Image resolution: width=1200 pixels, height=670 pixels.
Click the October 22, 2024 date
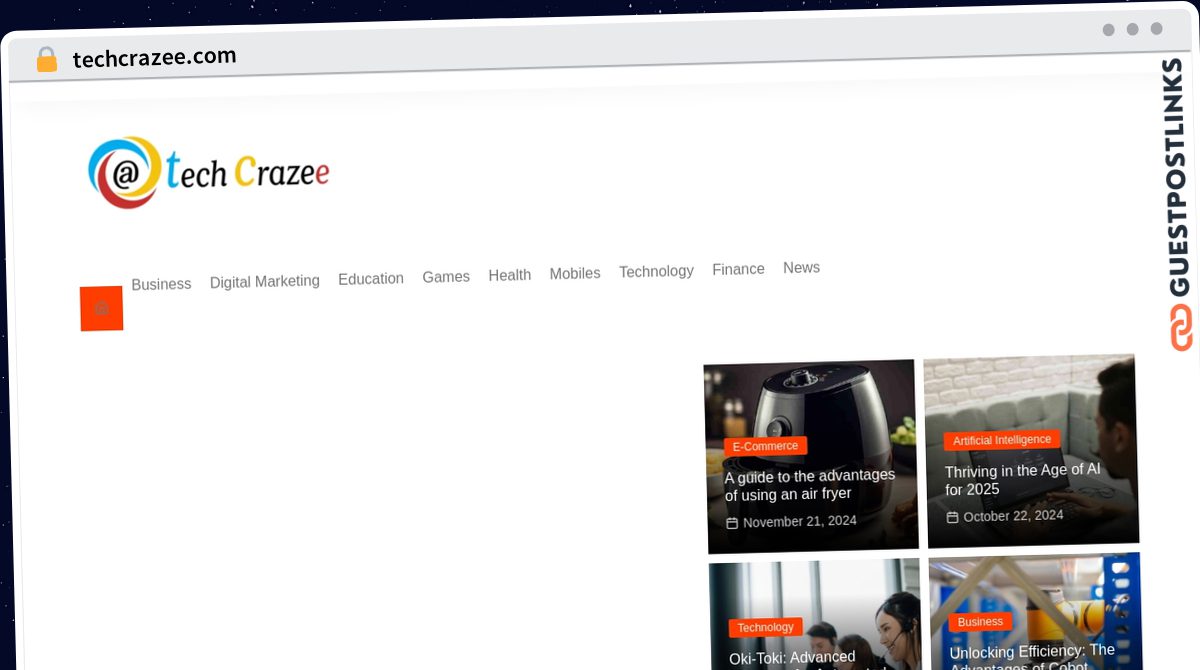click(x=1013, y=516)
